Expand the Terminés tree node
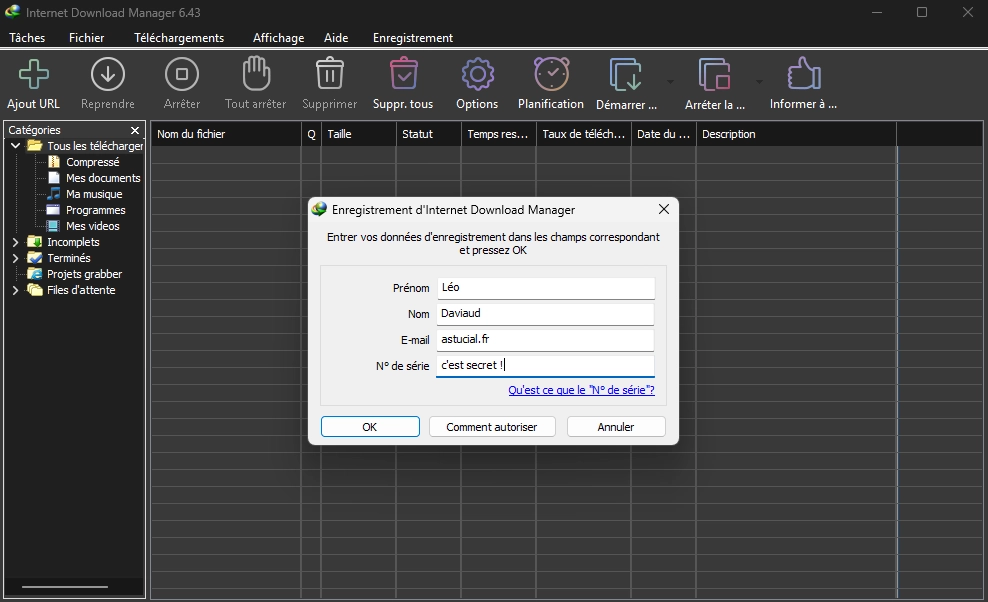Image resolution: width=988 pixels, height=602 pixels. (x=15, y=258)
